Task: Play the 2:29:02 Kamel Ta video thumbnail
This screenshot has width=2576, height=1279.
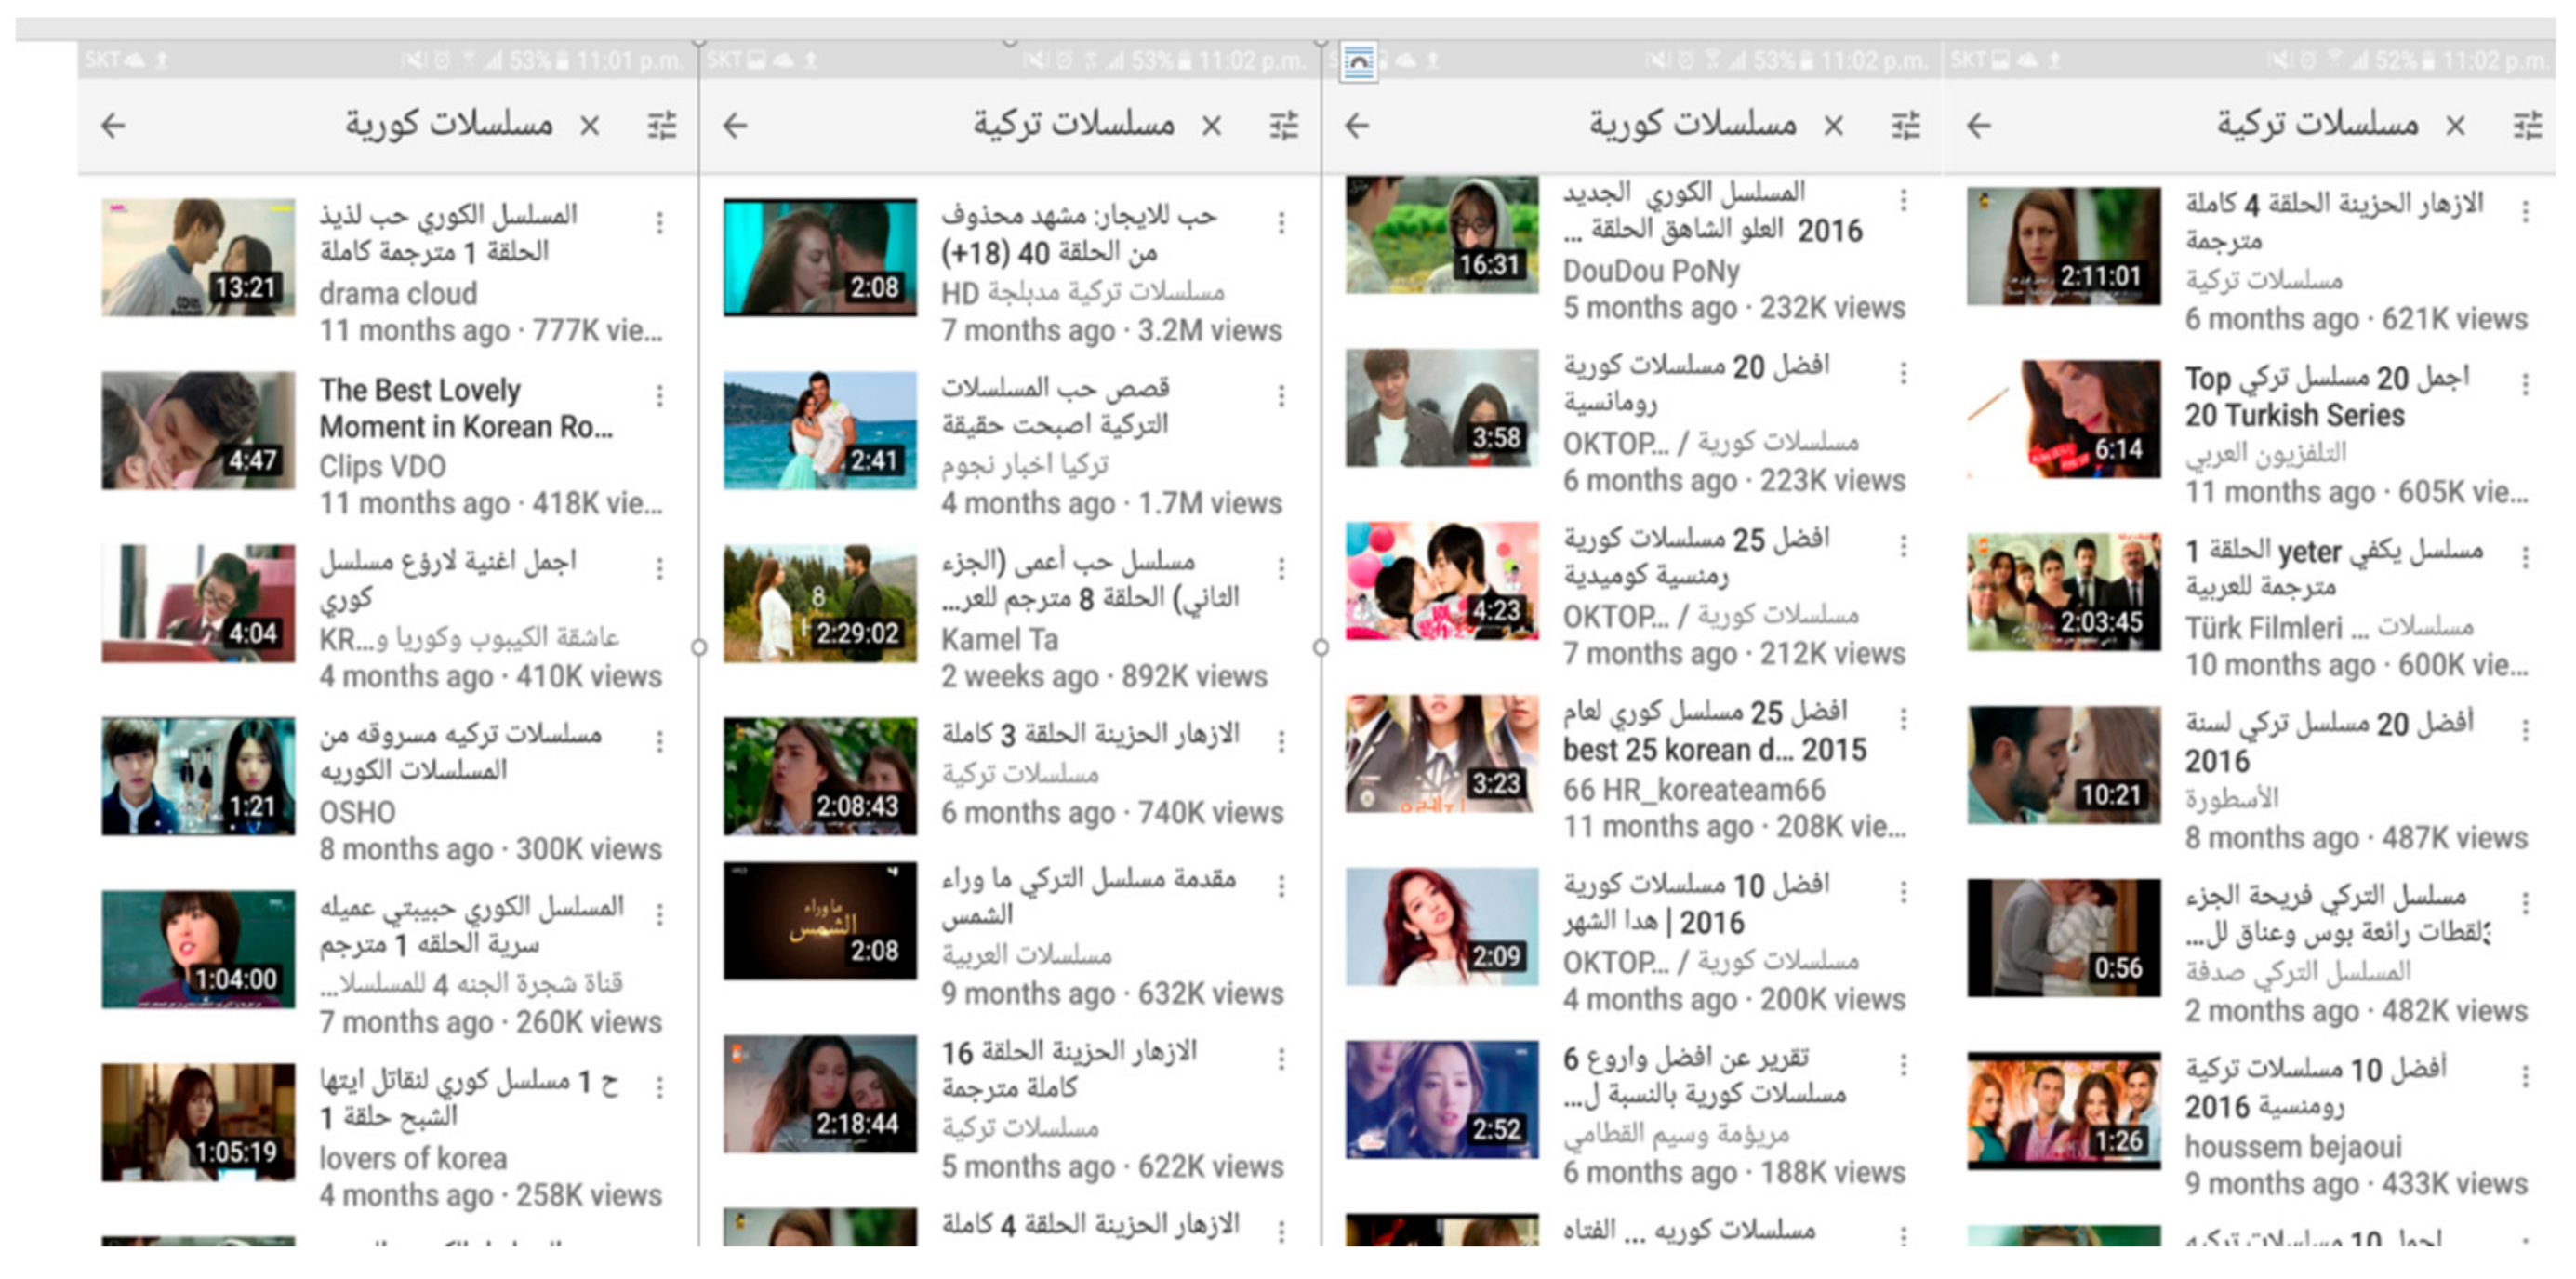Action: click(x=820, y=604)
